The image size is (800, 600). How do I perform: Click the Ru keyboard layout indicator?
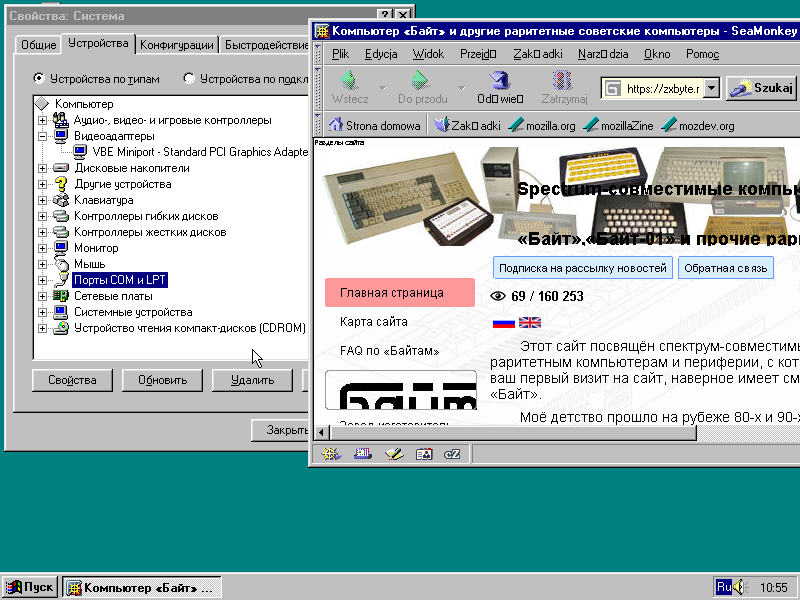(x=723, y=587)
